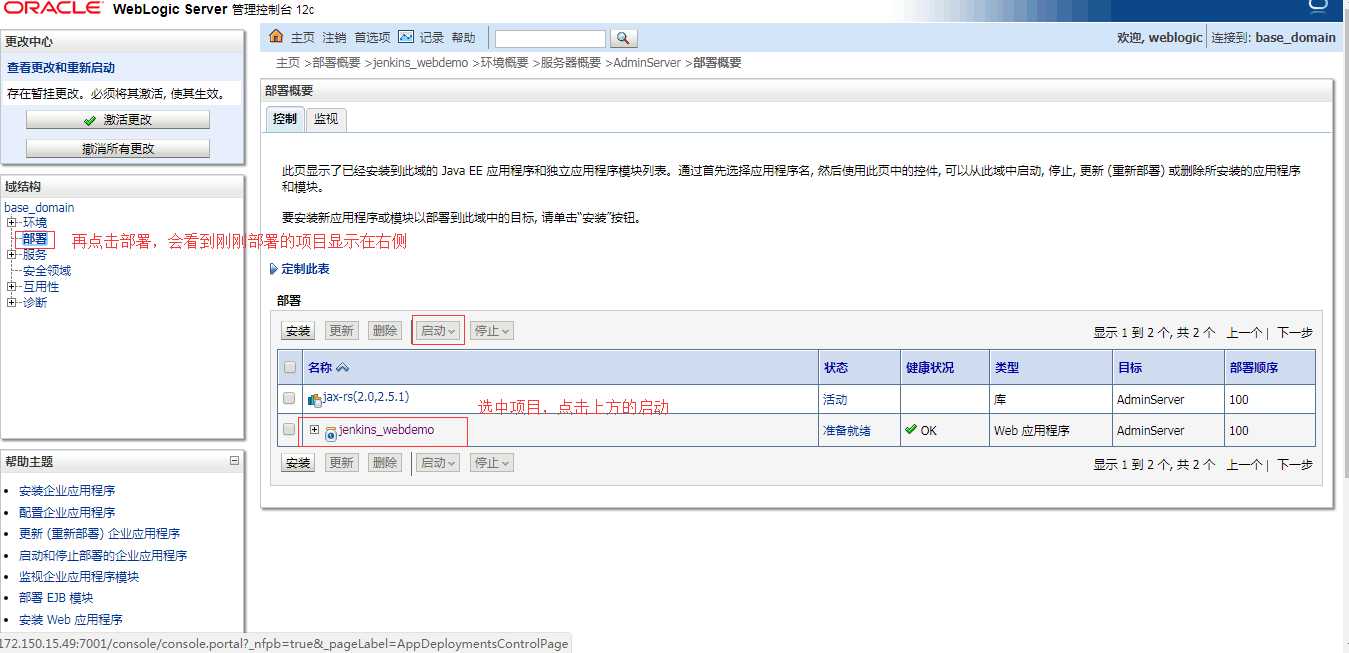Expand the 环境 tree node
1349x653 pixels.
point(11,222)
